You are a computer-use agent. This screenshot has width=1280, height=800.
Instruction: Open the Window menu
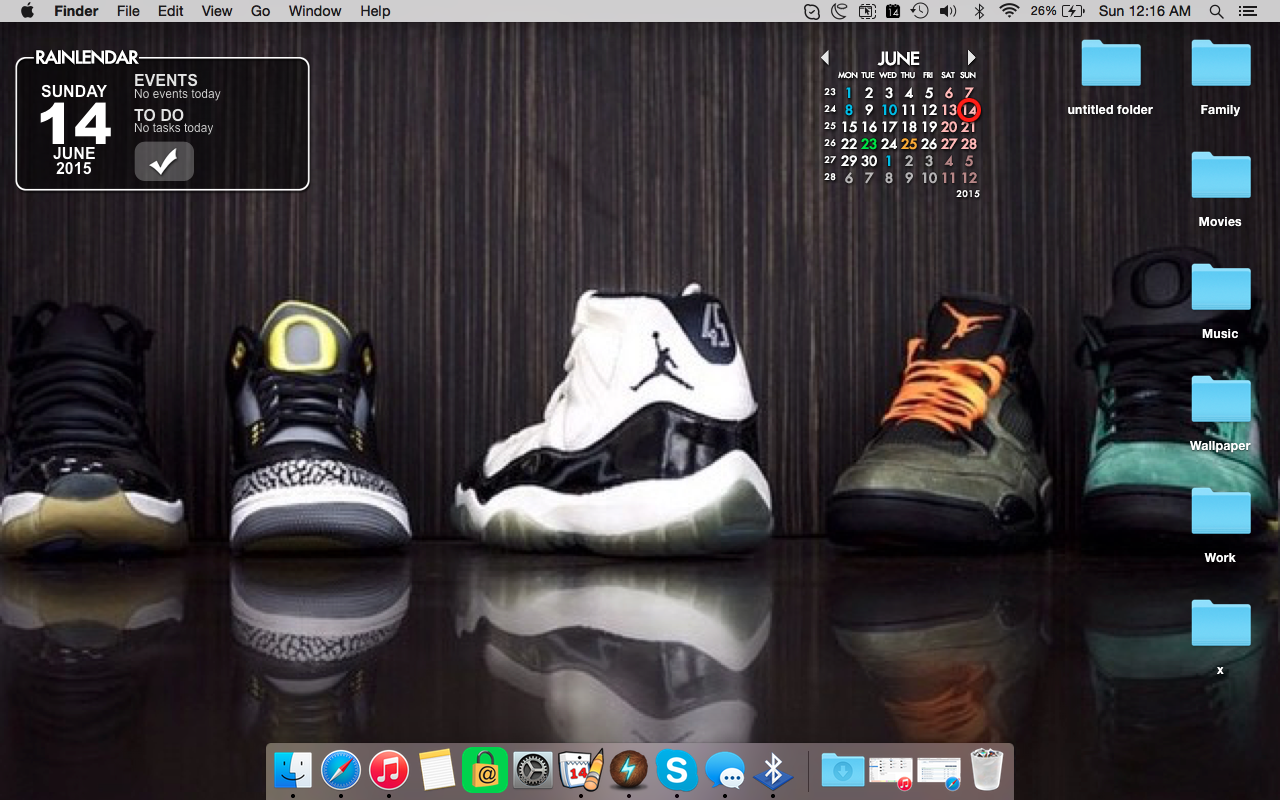[x=315, y=11]
